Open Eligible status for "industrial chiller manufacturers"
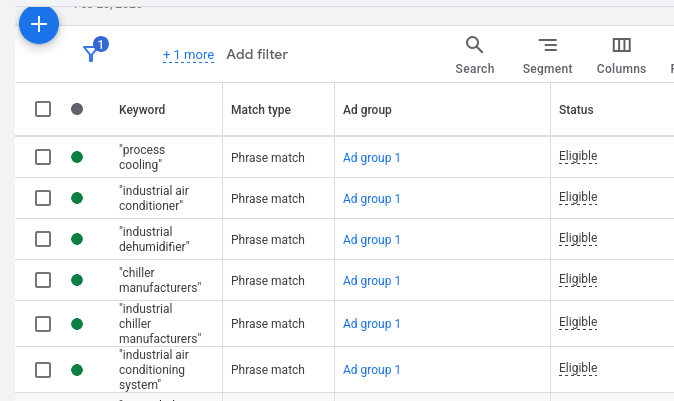Screen dimensions: 674x401 point(577,323)
